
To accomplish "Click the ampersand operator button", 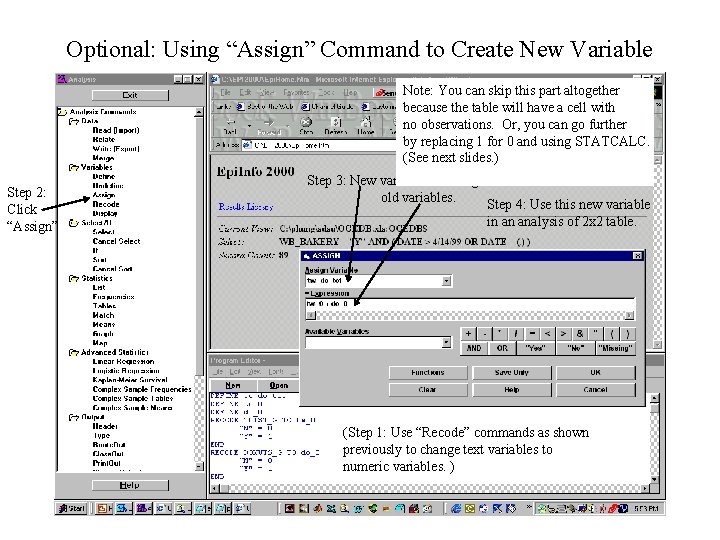I will coord(579,334).
